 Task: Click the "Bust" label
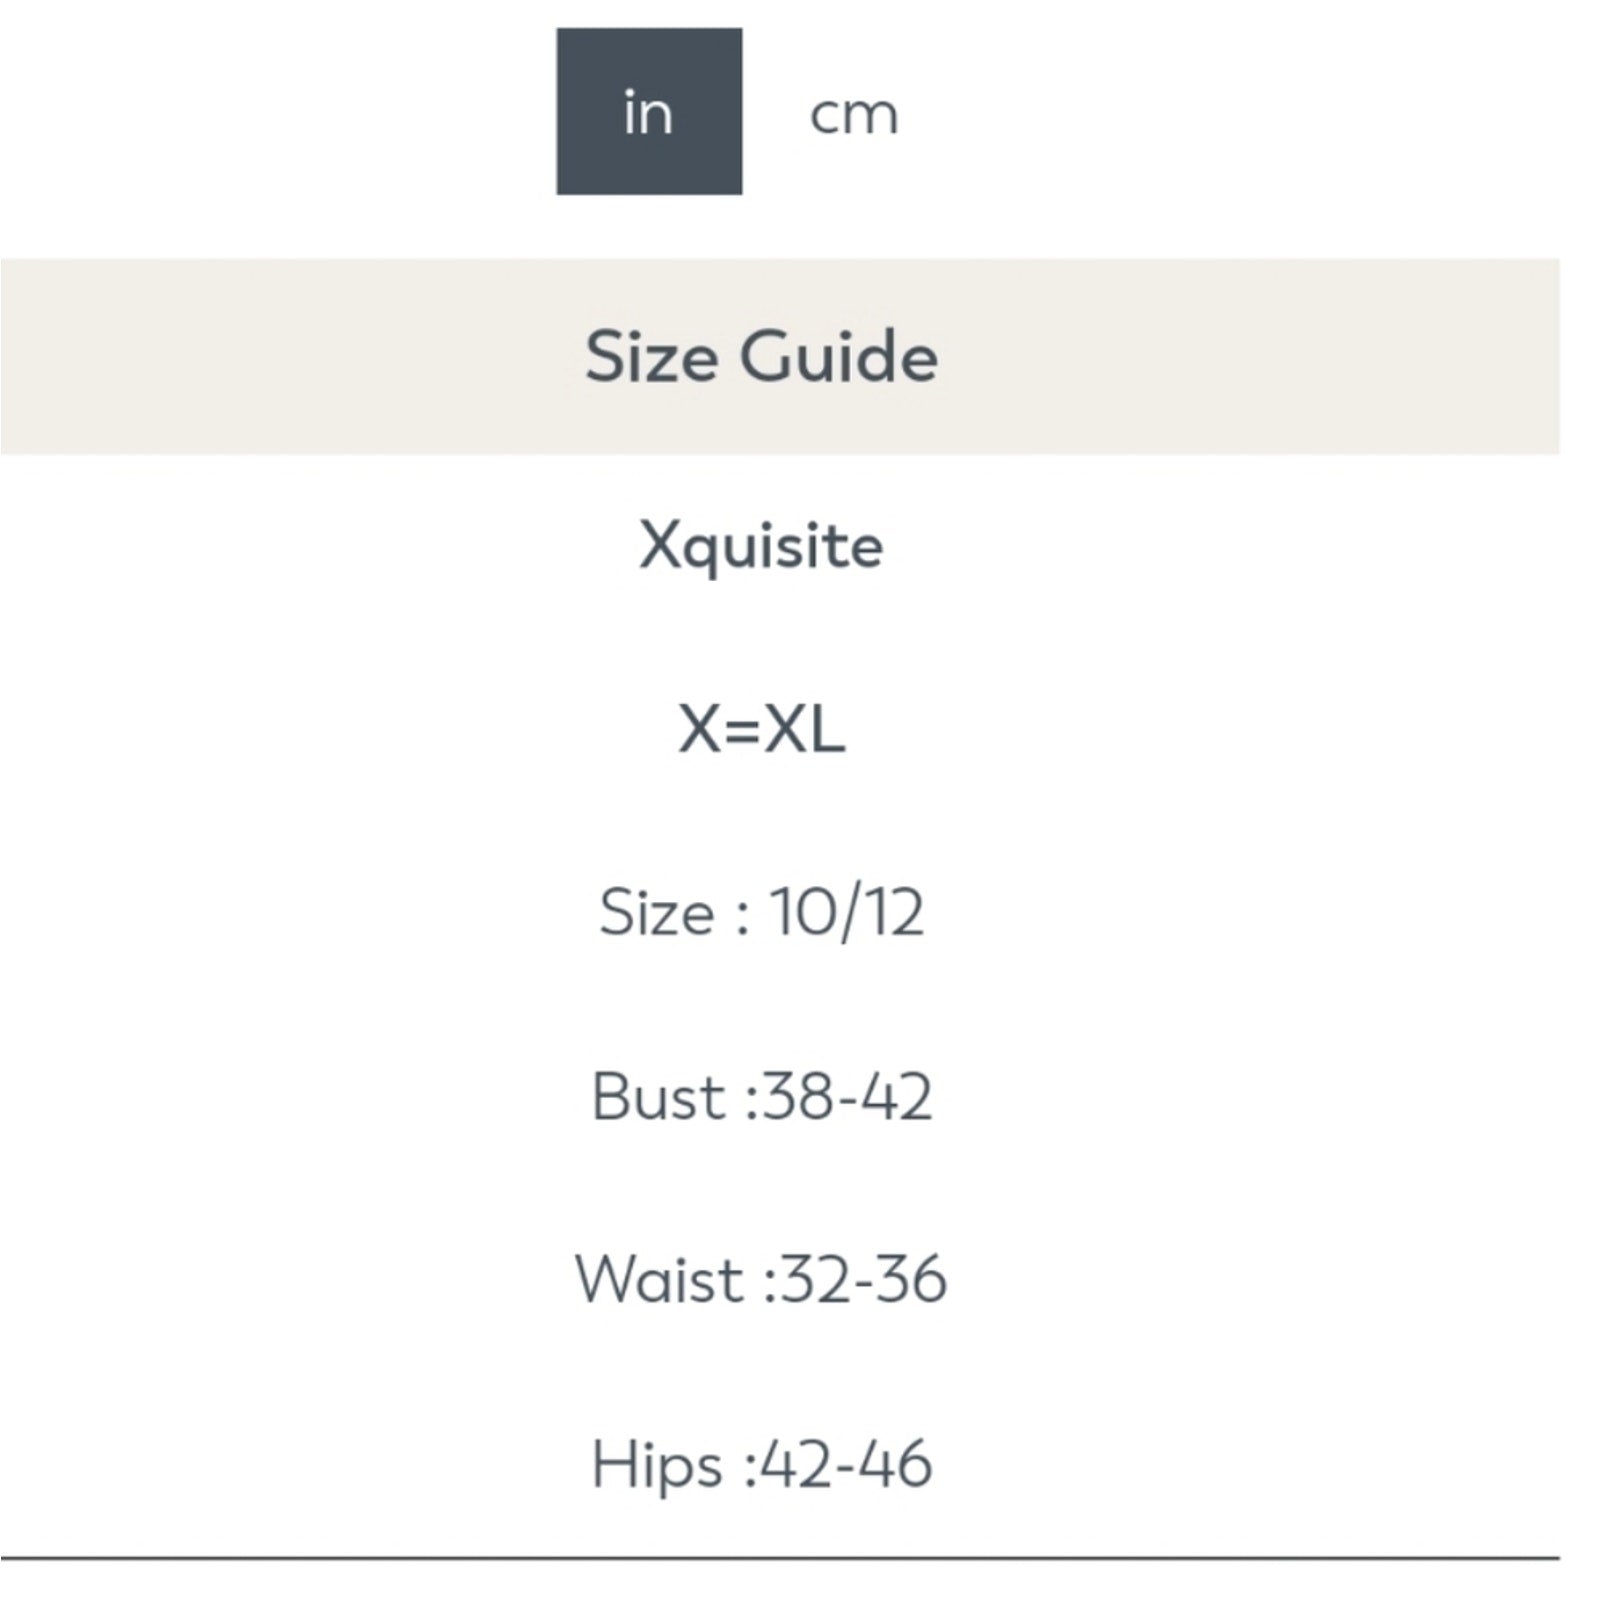click(657, 1096)
